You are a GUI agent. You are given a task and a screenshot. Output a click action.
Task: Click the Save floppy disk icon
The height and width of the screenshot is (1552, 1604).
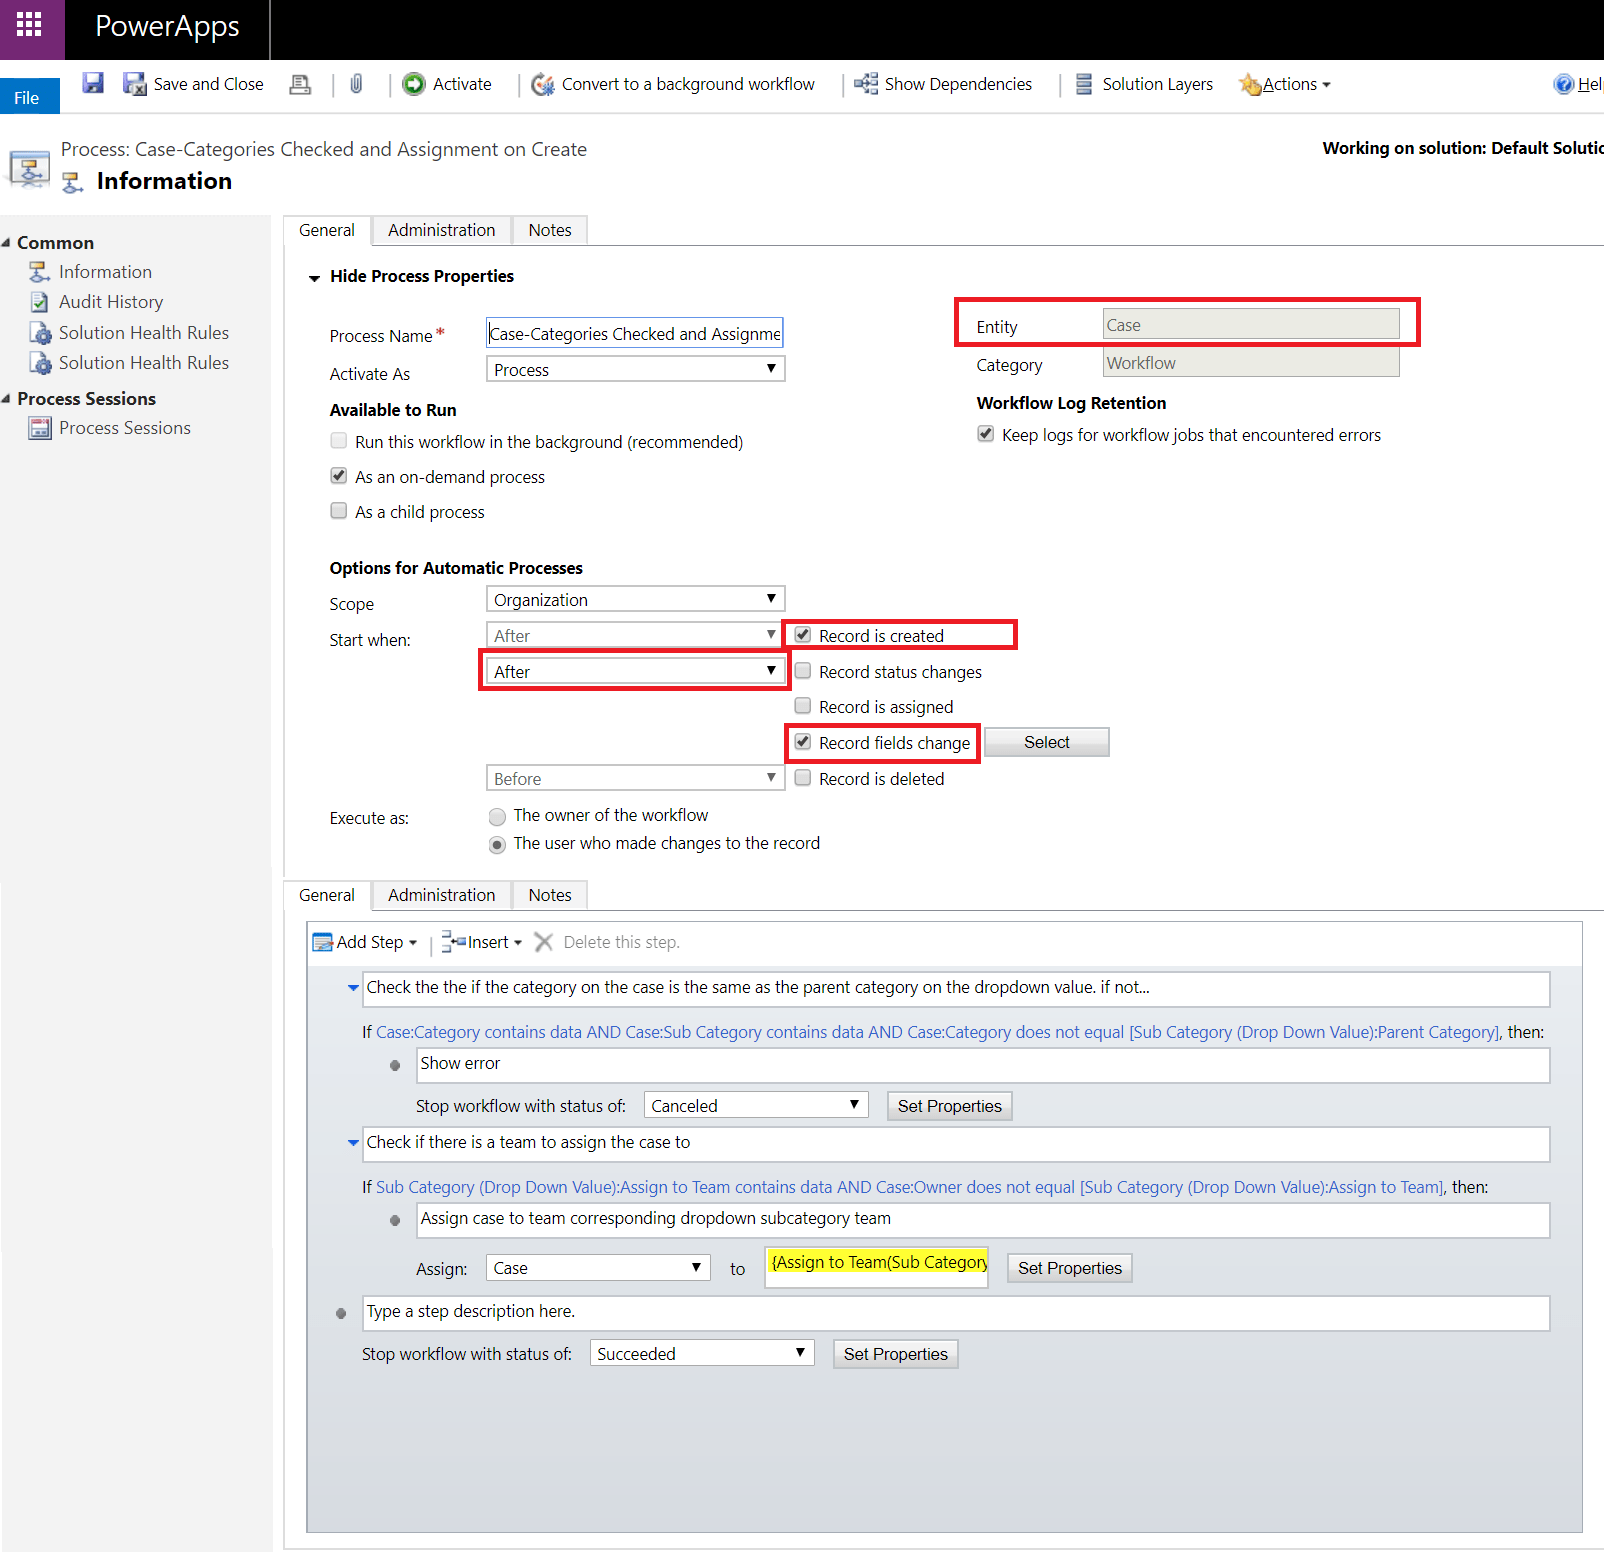93,83
